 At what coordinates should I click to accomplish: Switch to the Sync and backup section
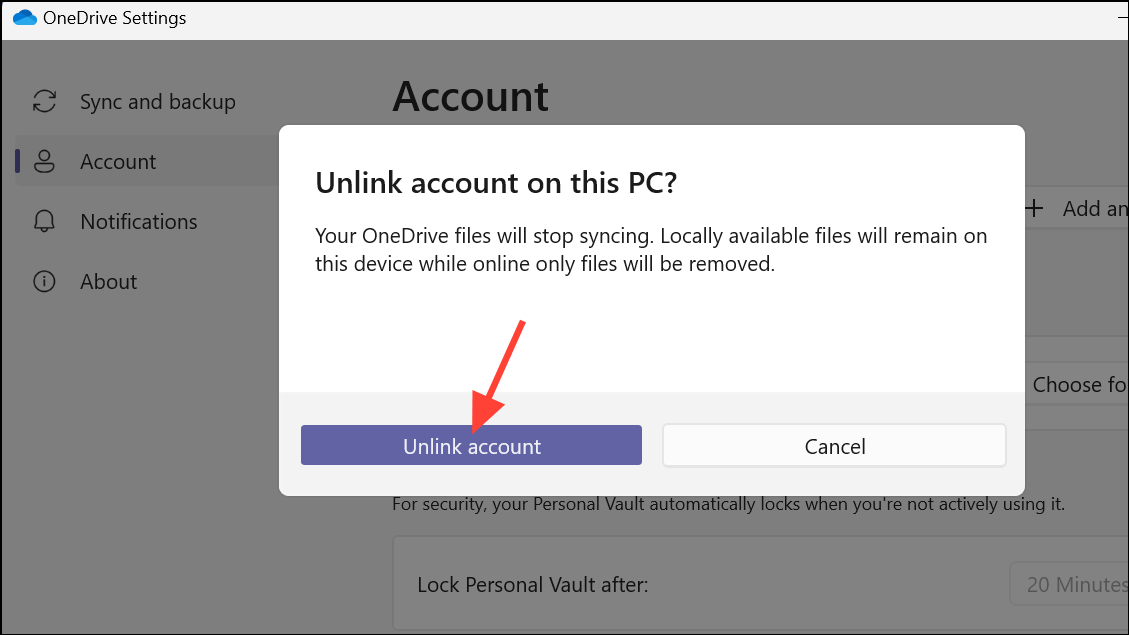click(157, 101)
